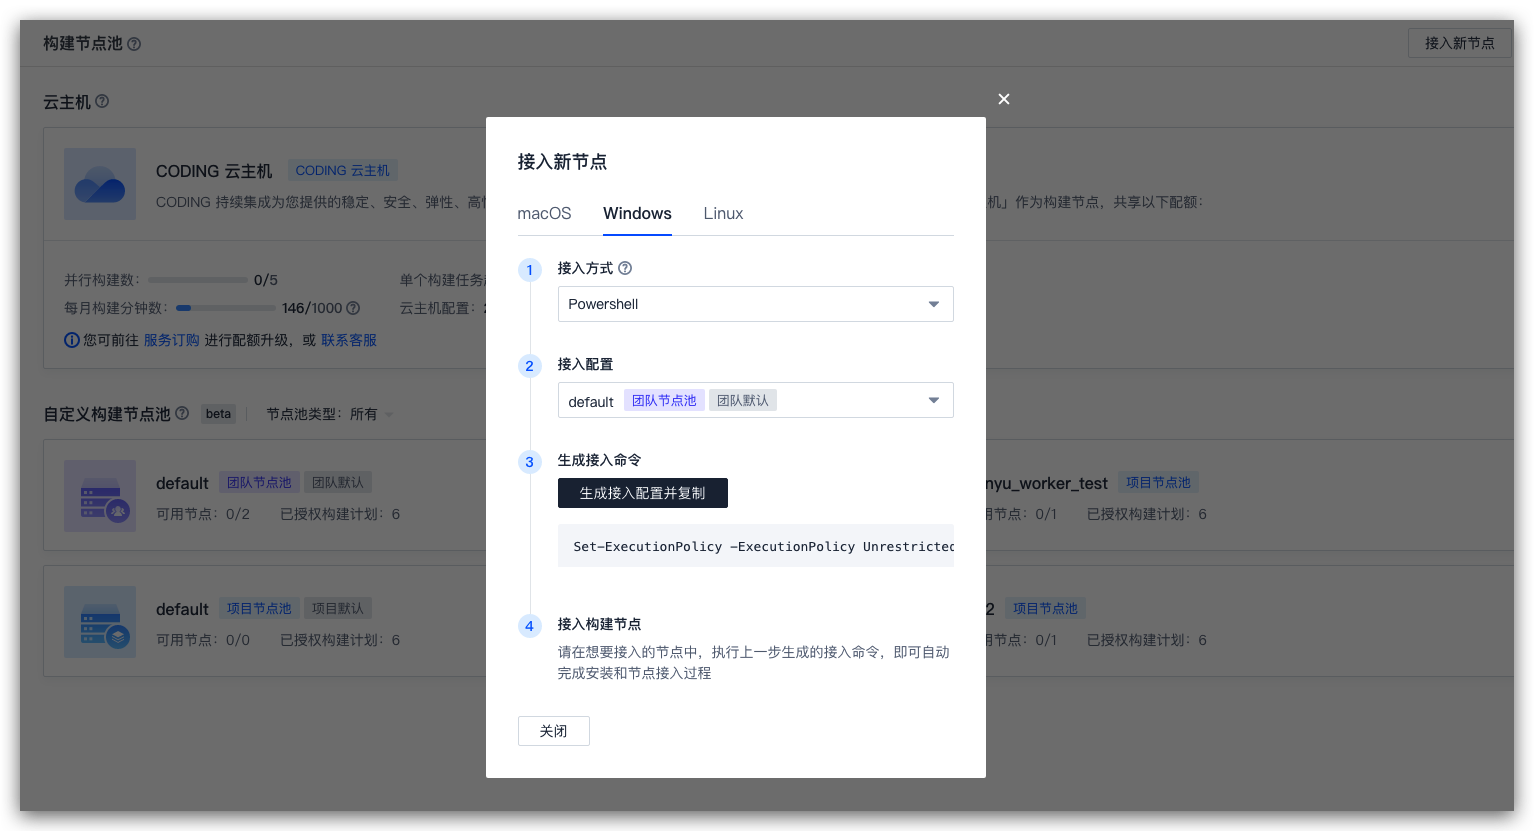Click the default 团队节点池 server icon

coord(100,496)
